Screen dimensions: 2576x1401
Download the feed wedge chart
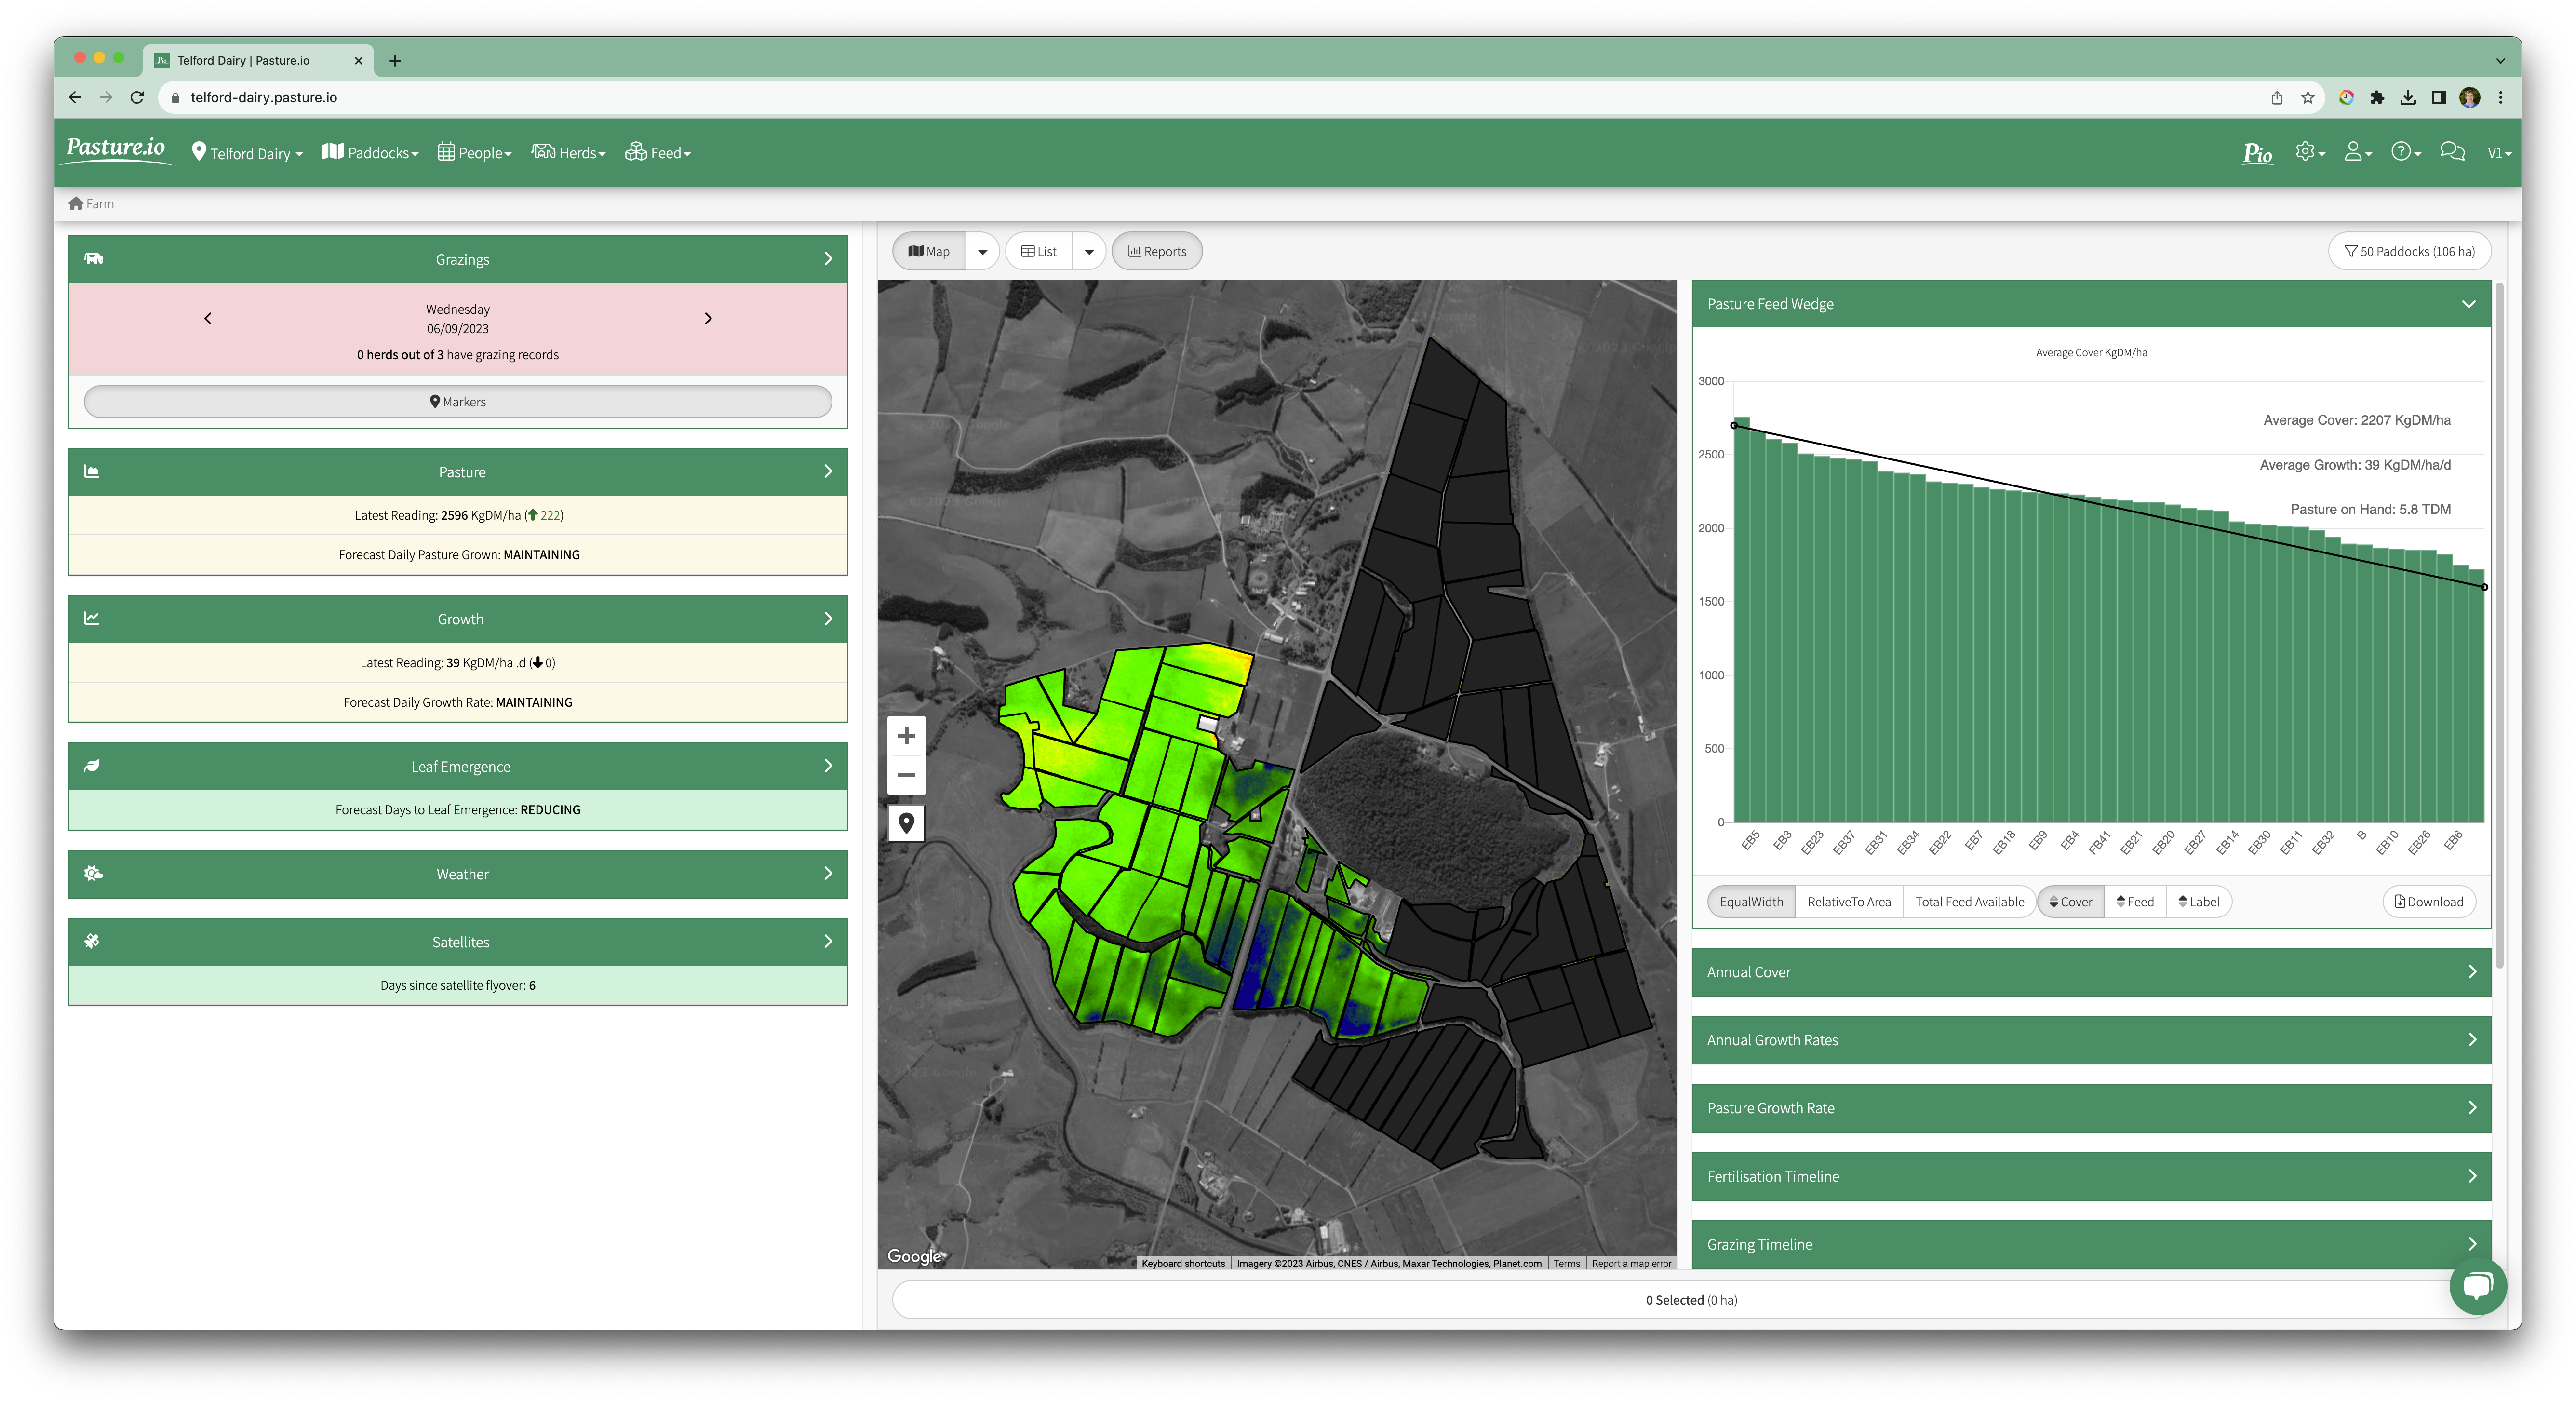click(2429, 901)
